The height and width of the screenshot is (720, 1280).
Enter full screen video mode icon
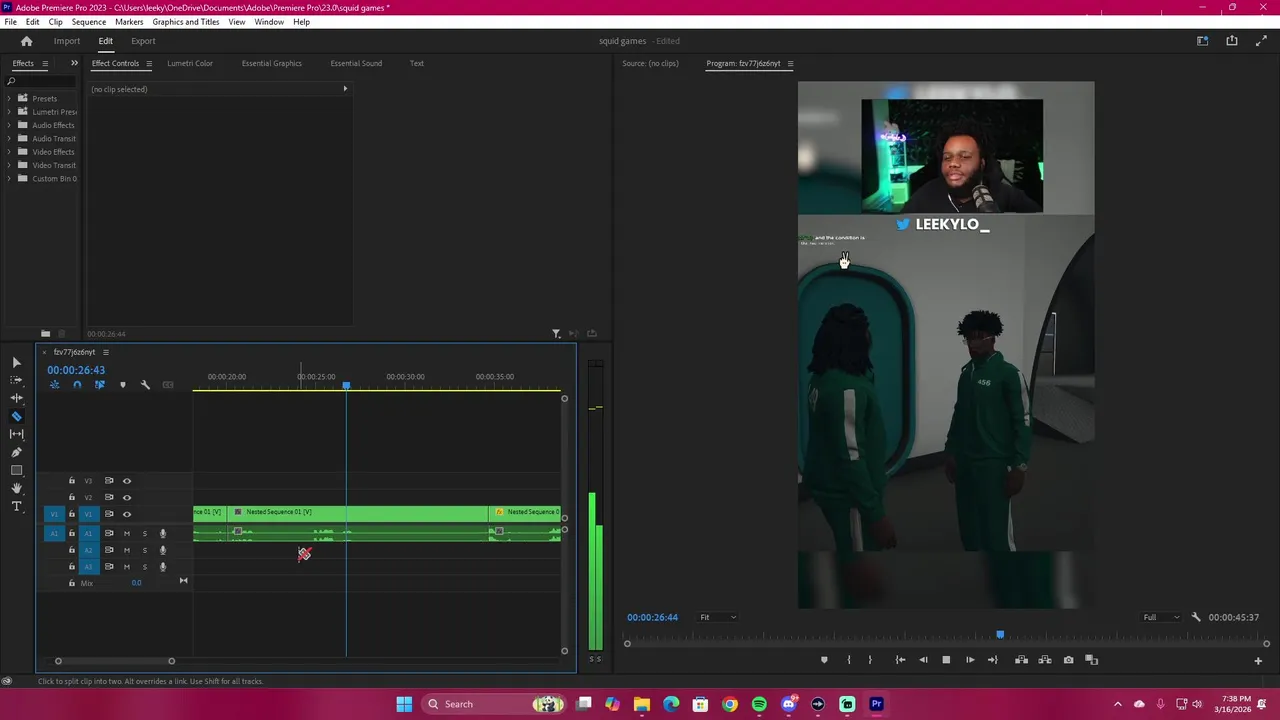click(x=1261, y=41)
